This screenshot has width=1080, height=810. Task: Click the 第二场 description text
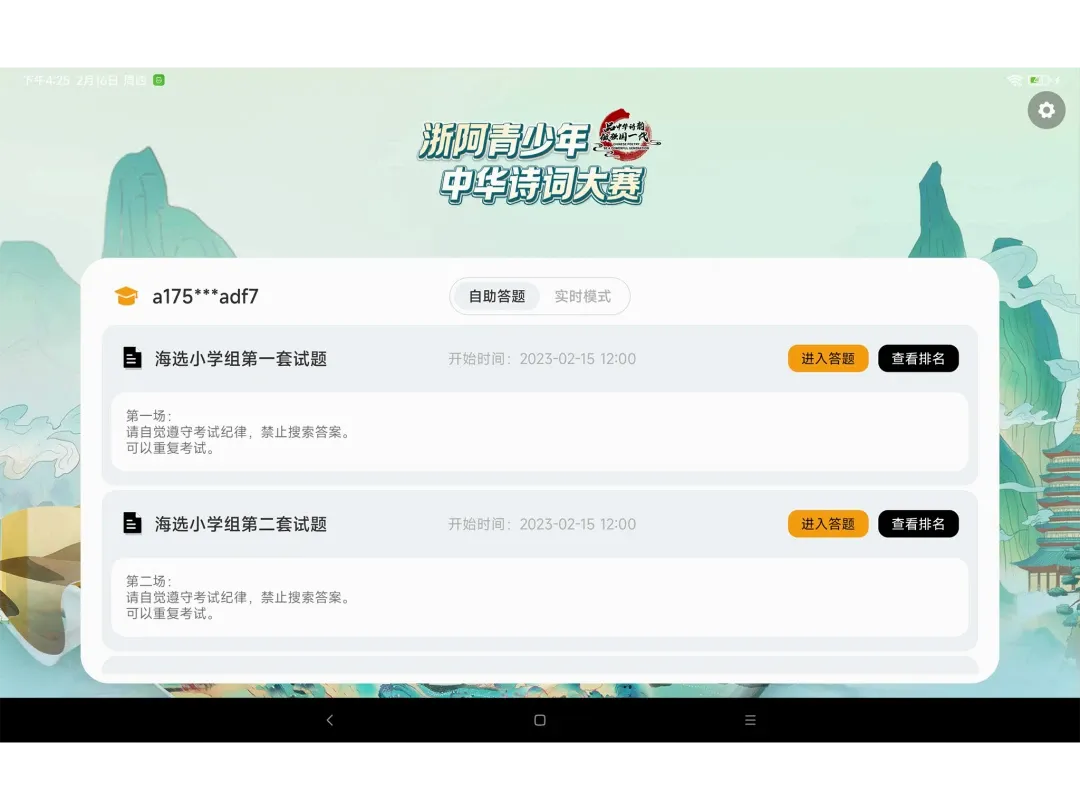click(238, 597)
